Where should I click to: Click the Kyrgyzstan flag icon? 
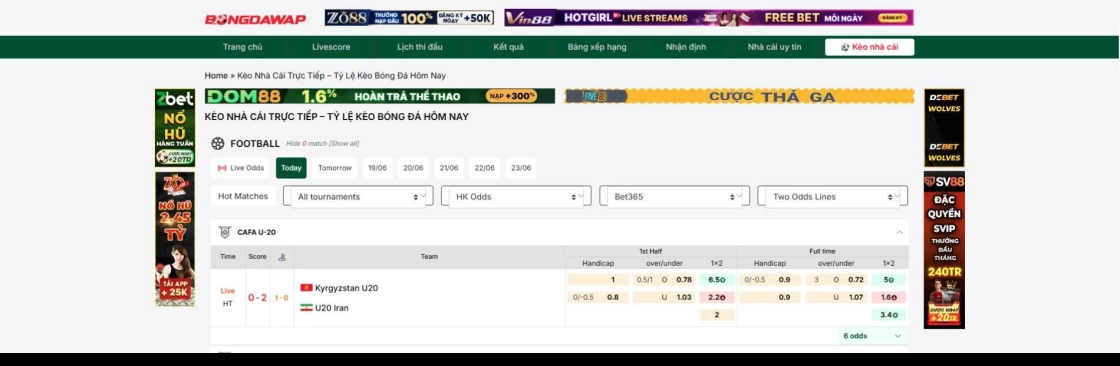tap(306, 288)
